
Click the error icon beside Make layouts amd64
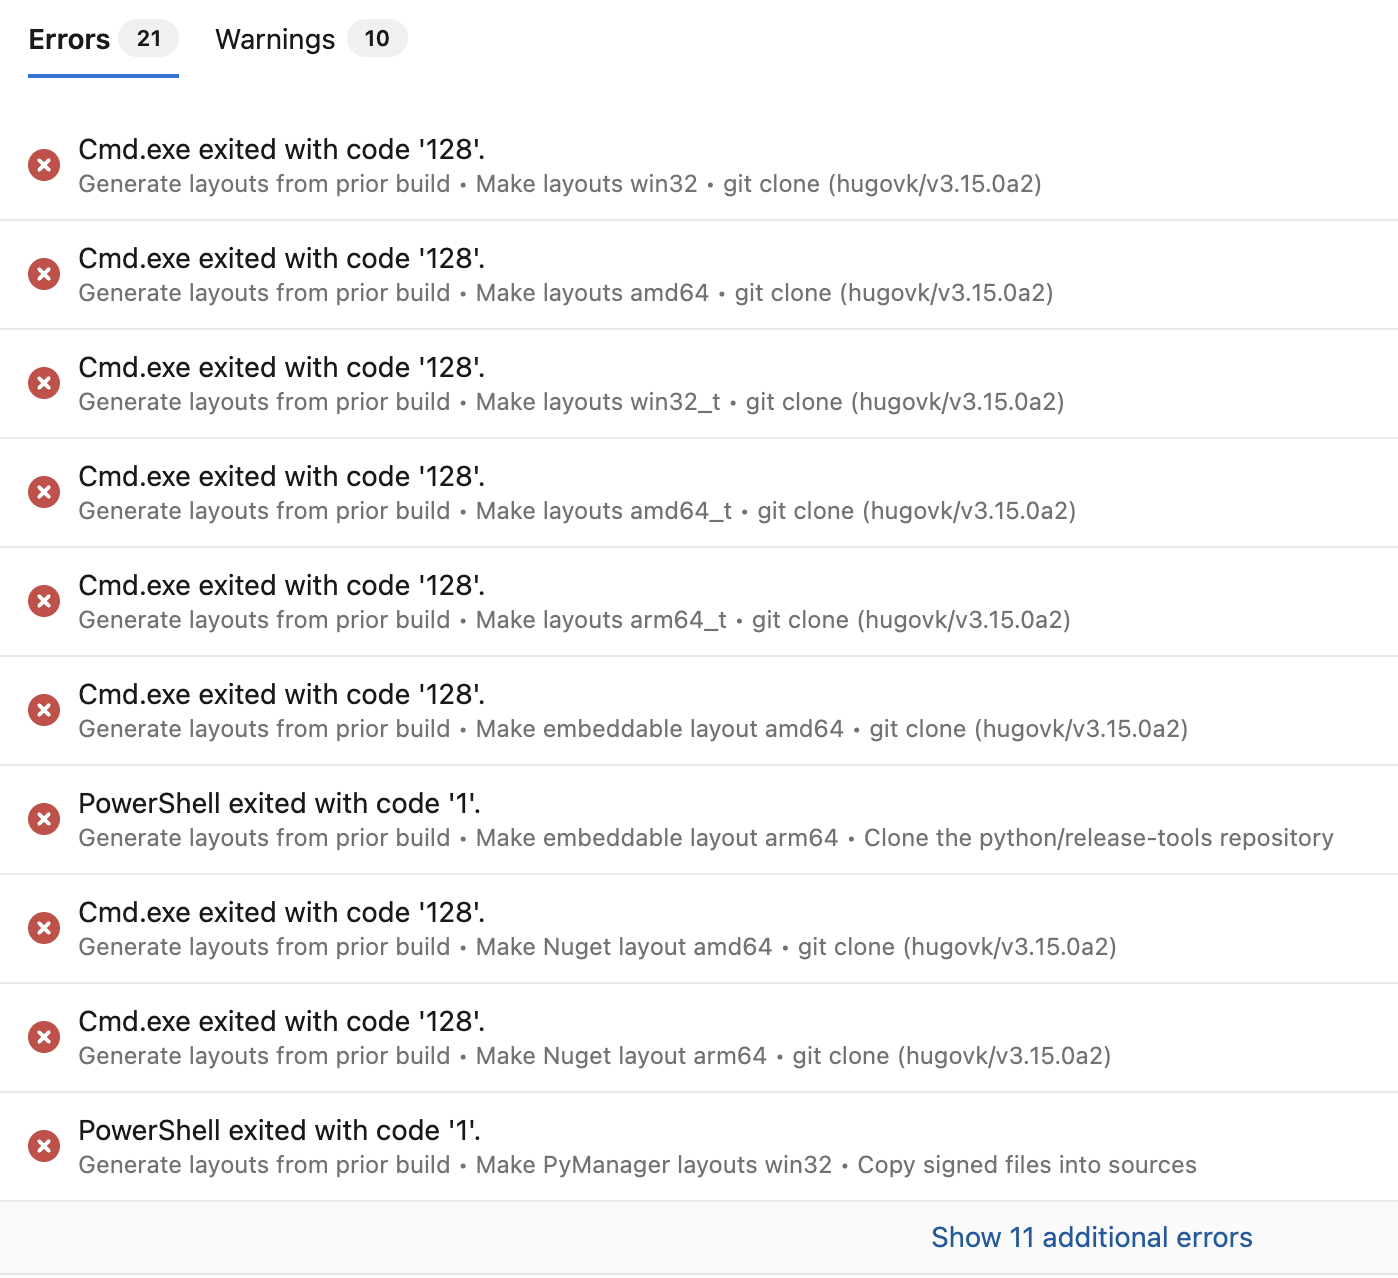(44, 274)
